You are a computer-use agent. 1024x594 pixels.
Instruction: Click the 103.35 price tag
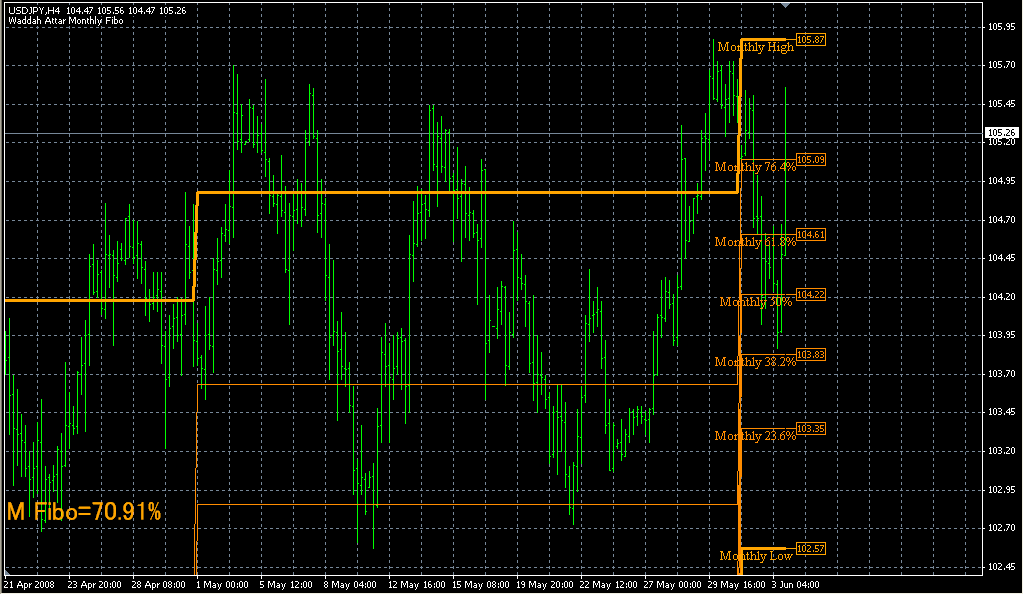(x=810, y=429)
